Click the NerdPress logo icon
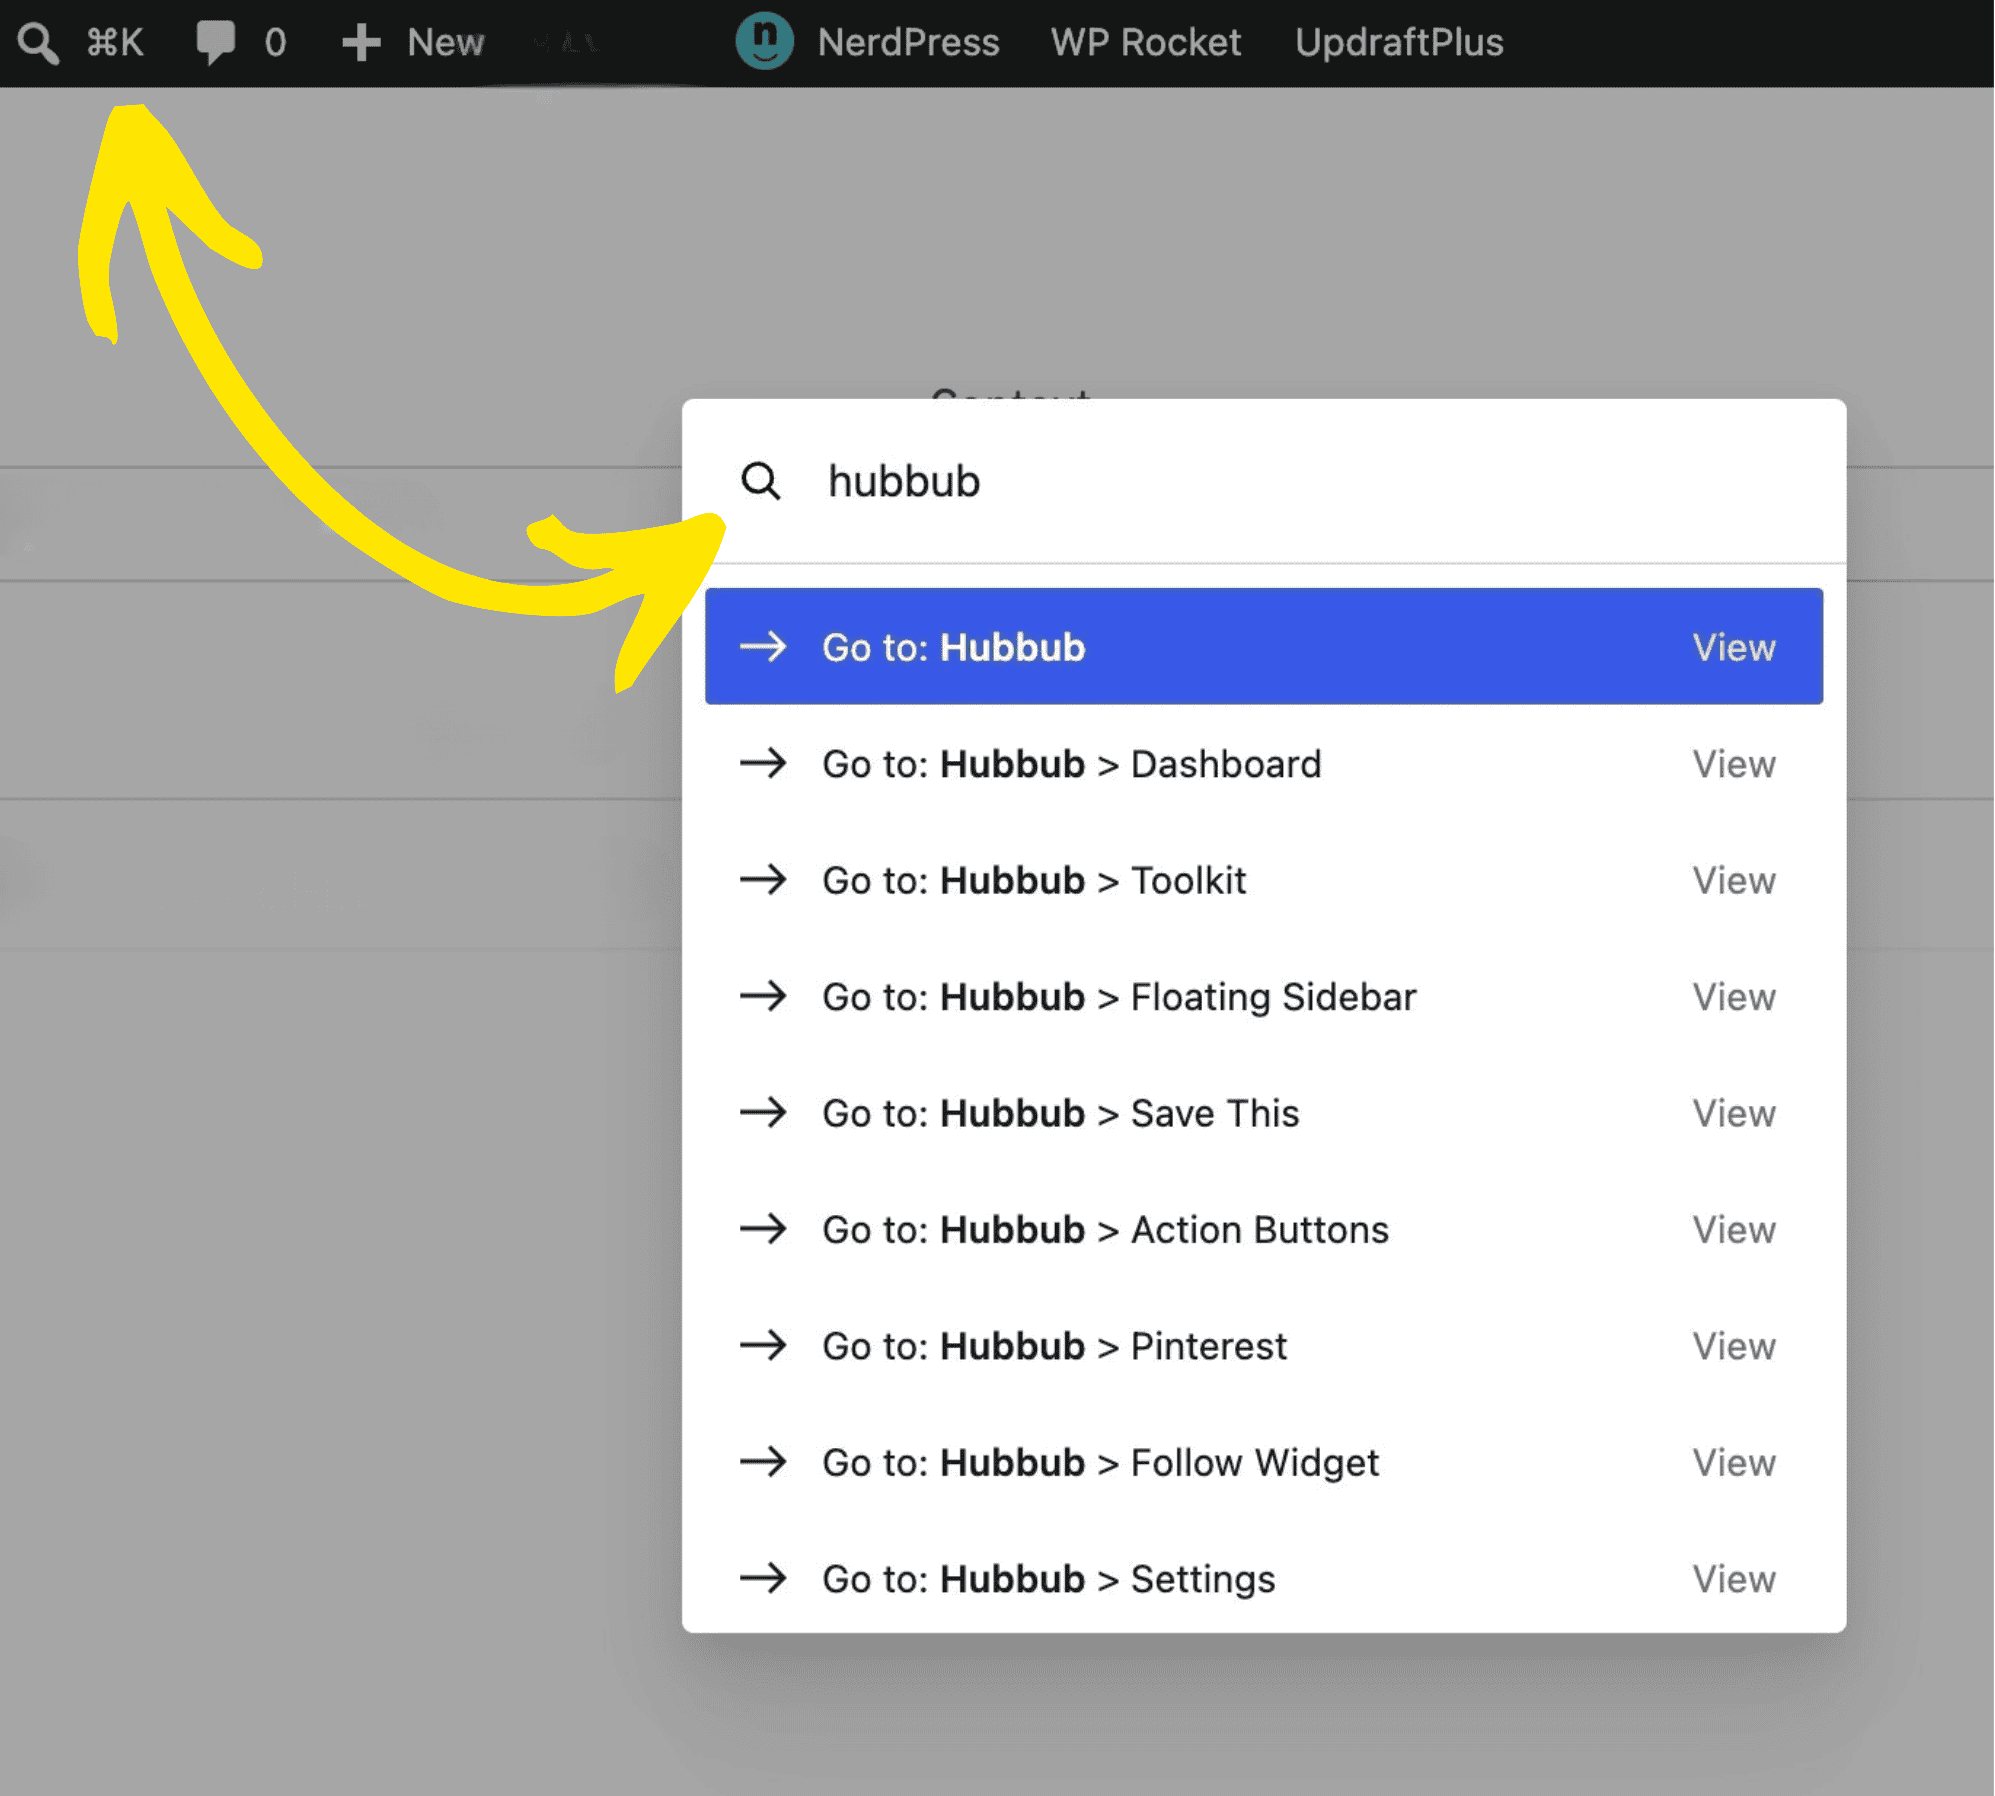This screenshot has width=1995, height=1796. point(765,41)
